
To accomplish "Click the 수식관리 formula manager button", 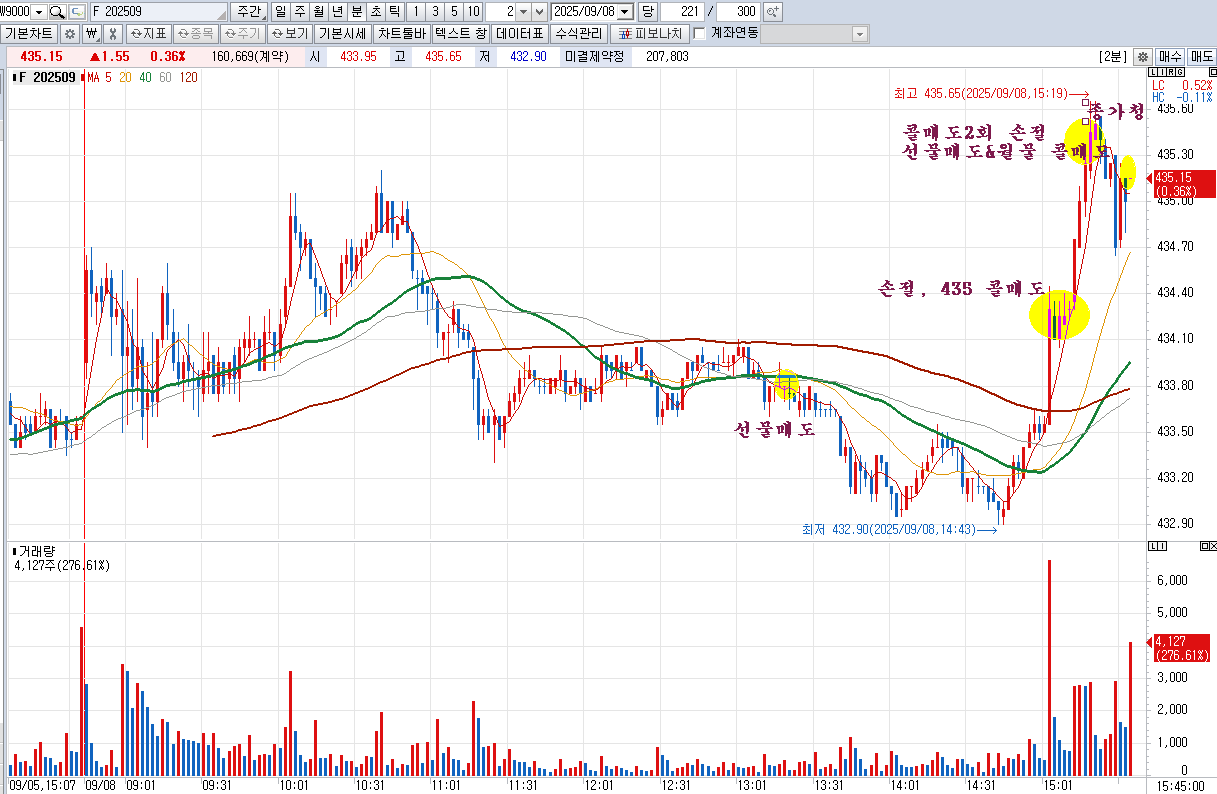I will point(580,33).
